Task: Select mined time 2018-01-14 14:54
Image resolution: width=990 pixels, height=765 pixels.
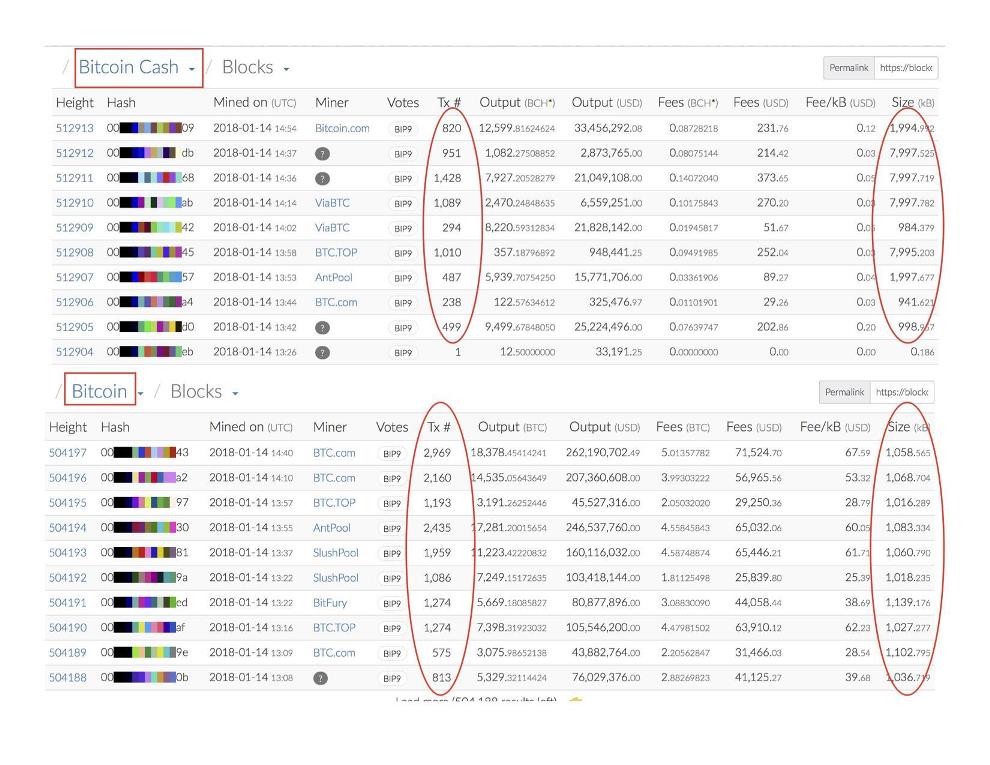Action: (x=254, y=128)
